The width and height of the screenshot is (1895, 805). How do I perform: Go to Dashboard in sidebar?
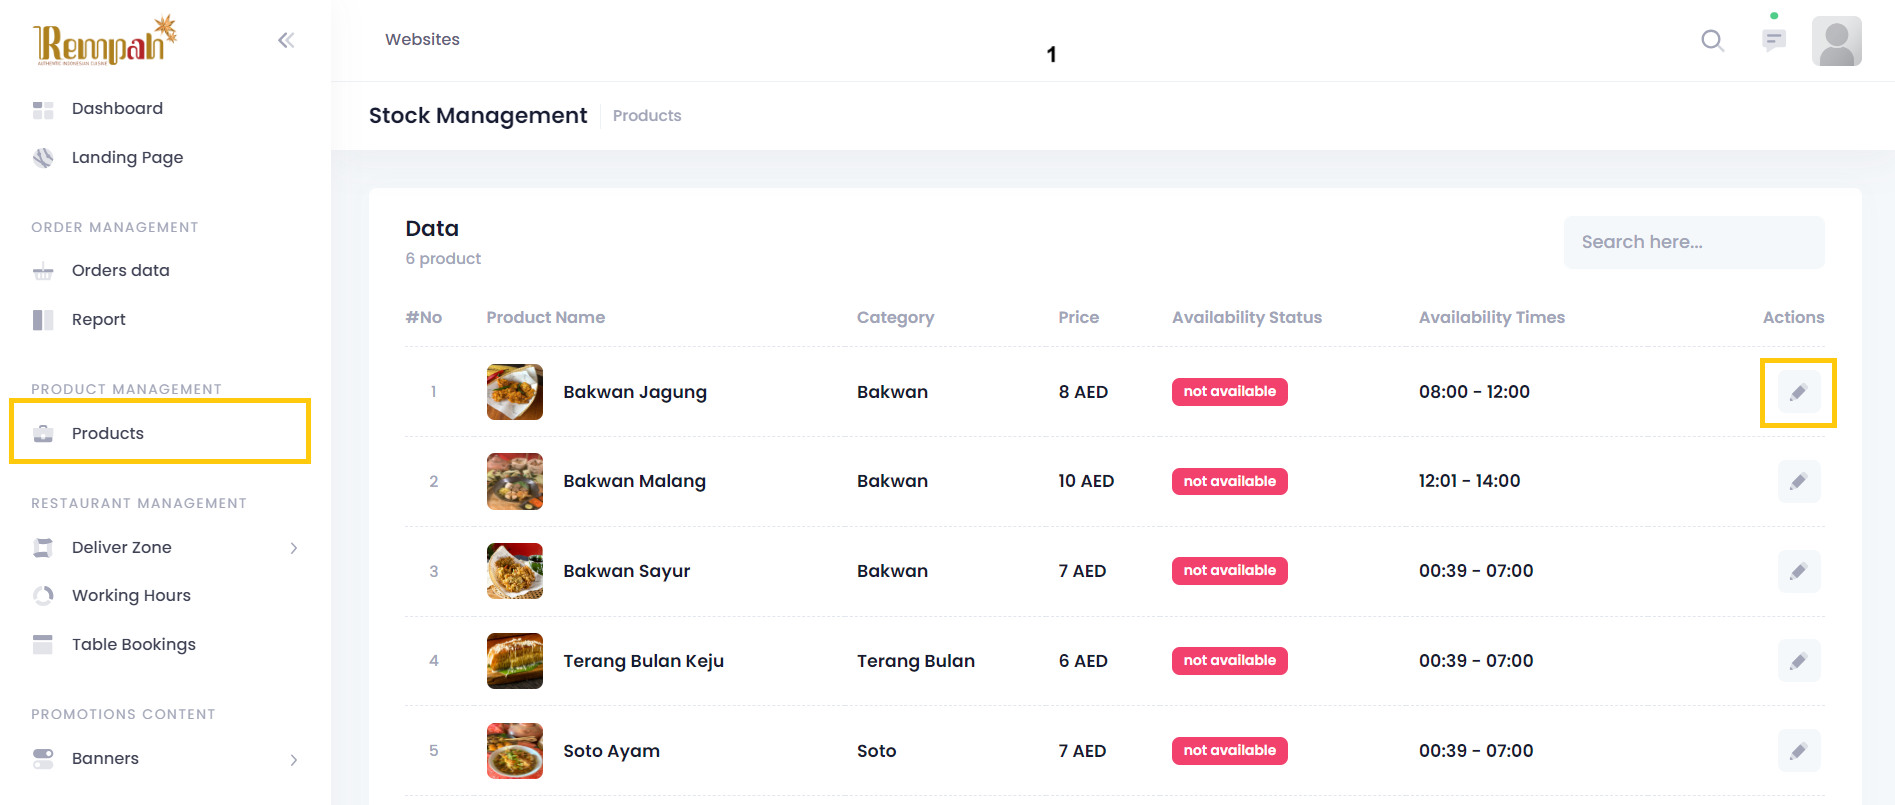[x=117, y=108]
